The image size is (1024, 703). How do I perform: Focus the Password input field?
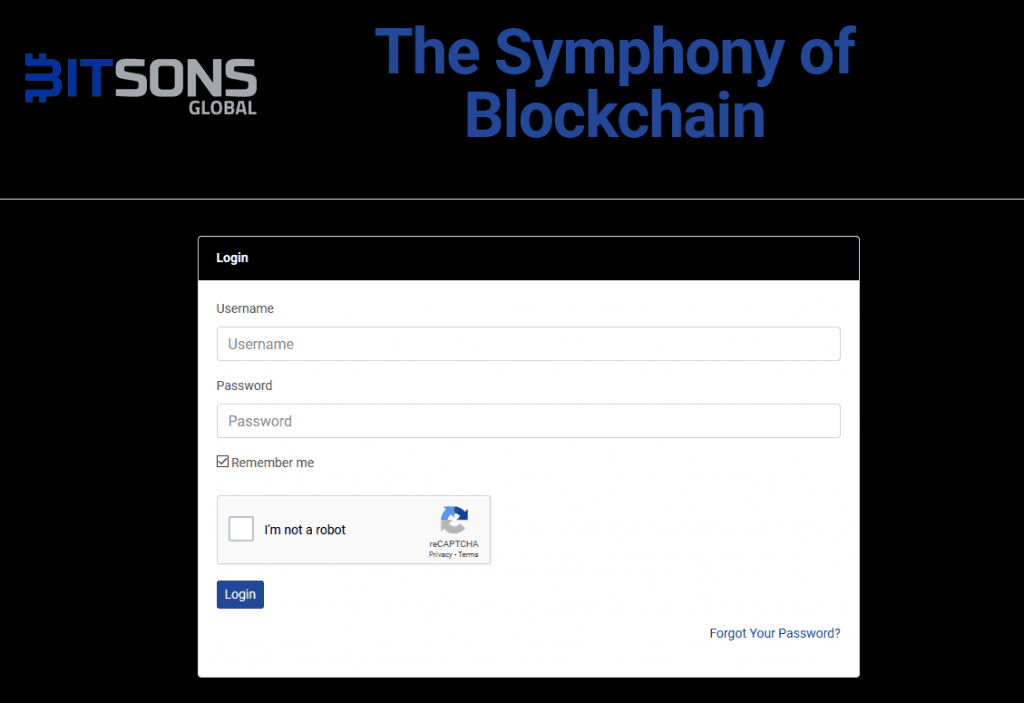[528, 421]
